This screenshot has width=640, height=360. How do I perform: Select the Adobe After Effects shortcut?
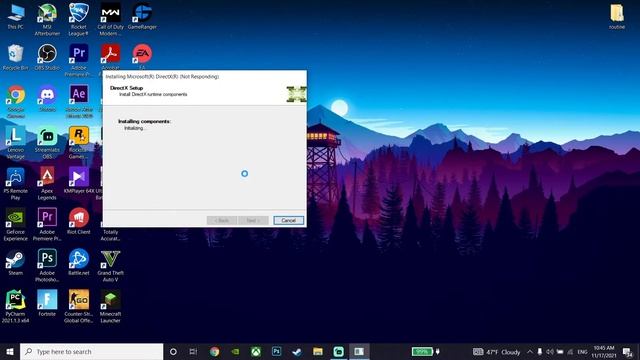[79, 102]
